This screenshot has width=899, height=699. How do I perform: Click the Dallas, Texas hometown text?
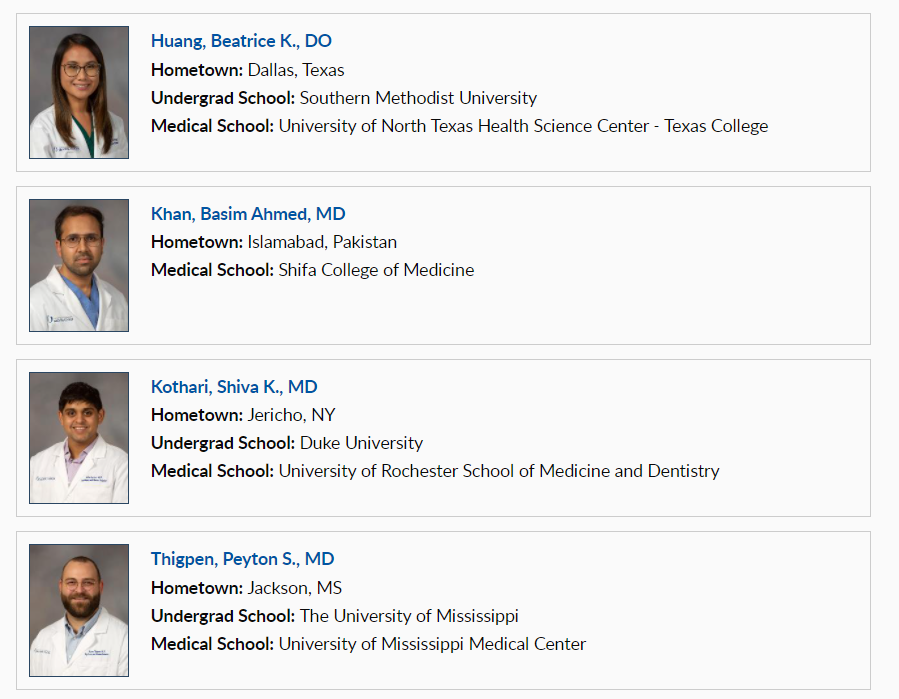pos(296,70)
